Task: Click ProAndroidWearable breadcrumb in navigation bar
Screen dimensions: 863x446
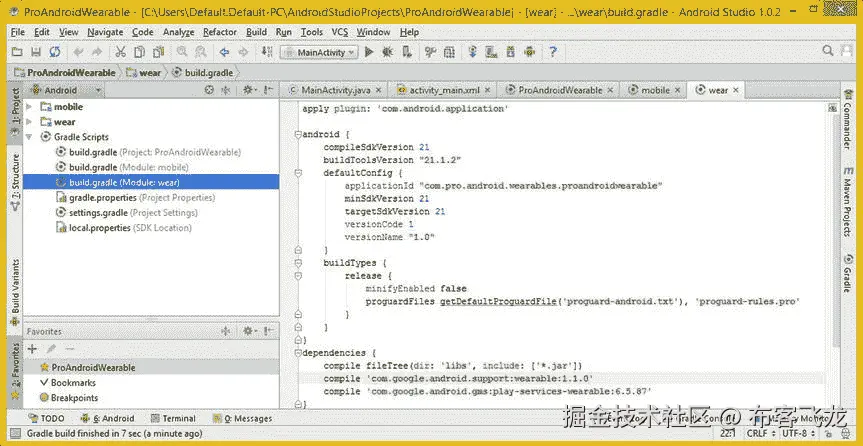Action: coord(65,73)
